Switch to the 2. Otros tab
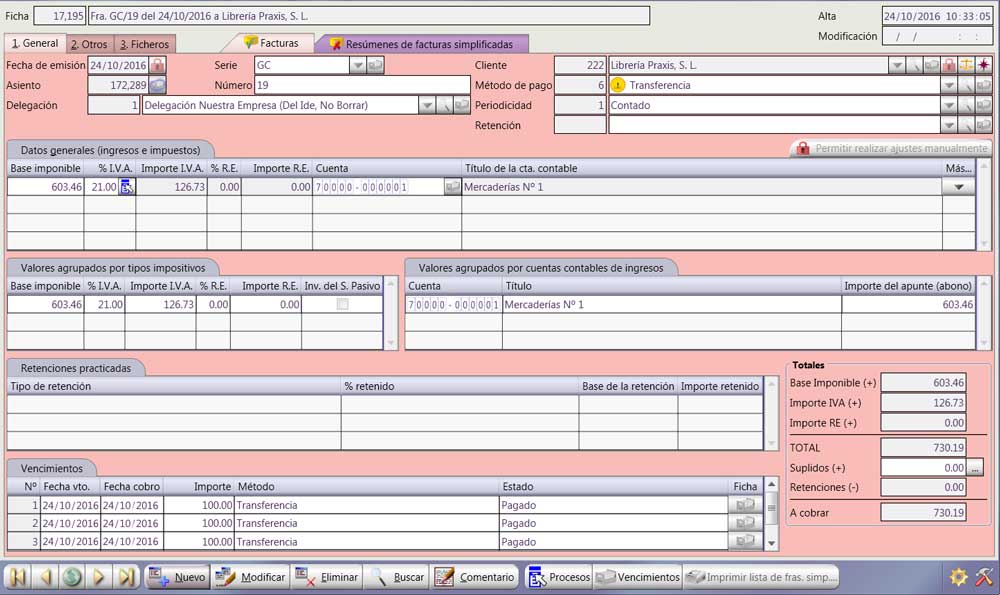Screen dimensions: 1000x595 89,44
